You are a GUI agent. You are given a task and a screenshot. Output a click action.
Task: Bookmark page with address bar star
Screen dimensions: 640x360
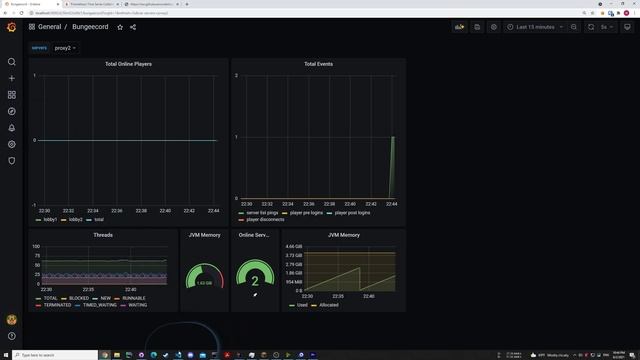tap(593, 13)
